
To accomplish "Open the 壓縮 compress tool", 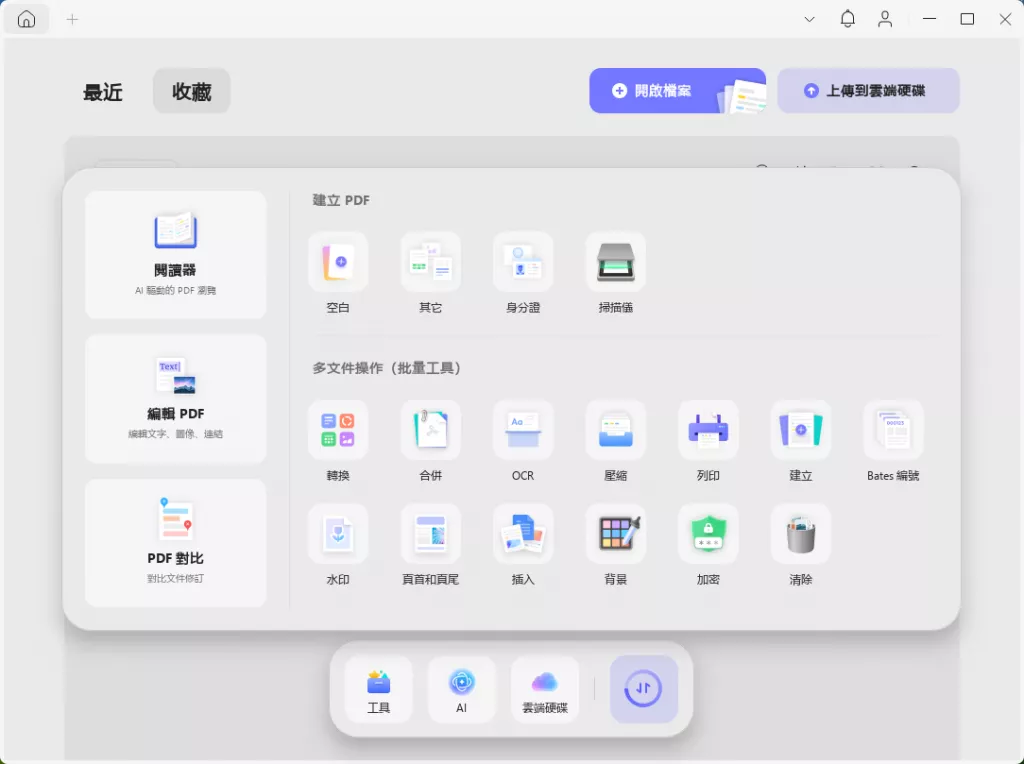I will click(616, 430).
